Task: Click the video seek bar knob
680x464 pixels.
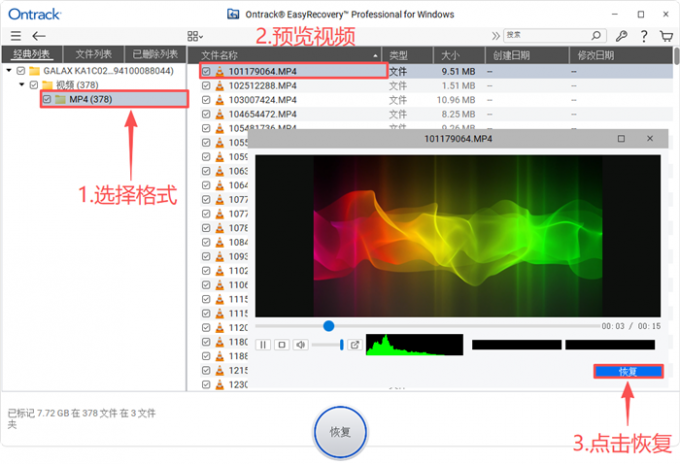Action: pos(329,326)
